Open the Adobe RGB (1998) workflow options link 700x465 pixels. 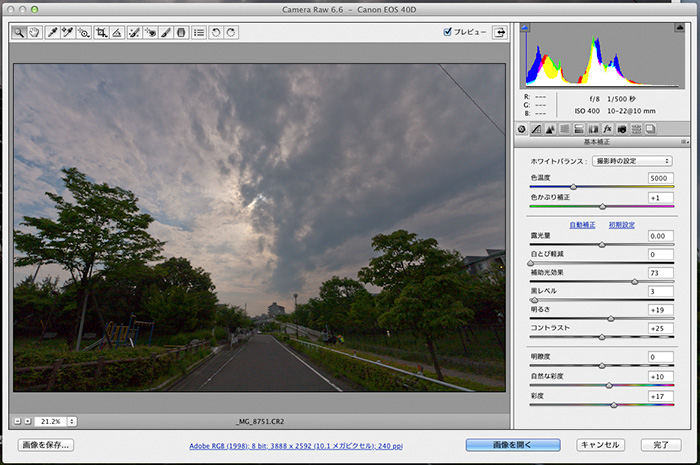296,446
